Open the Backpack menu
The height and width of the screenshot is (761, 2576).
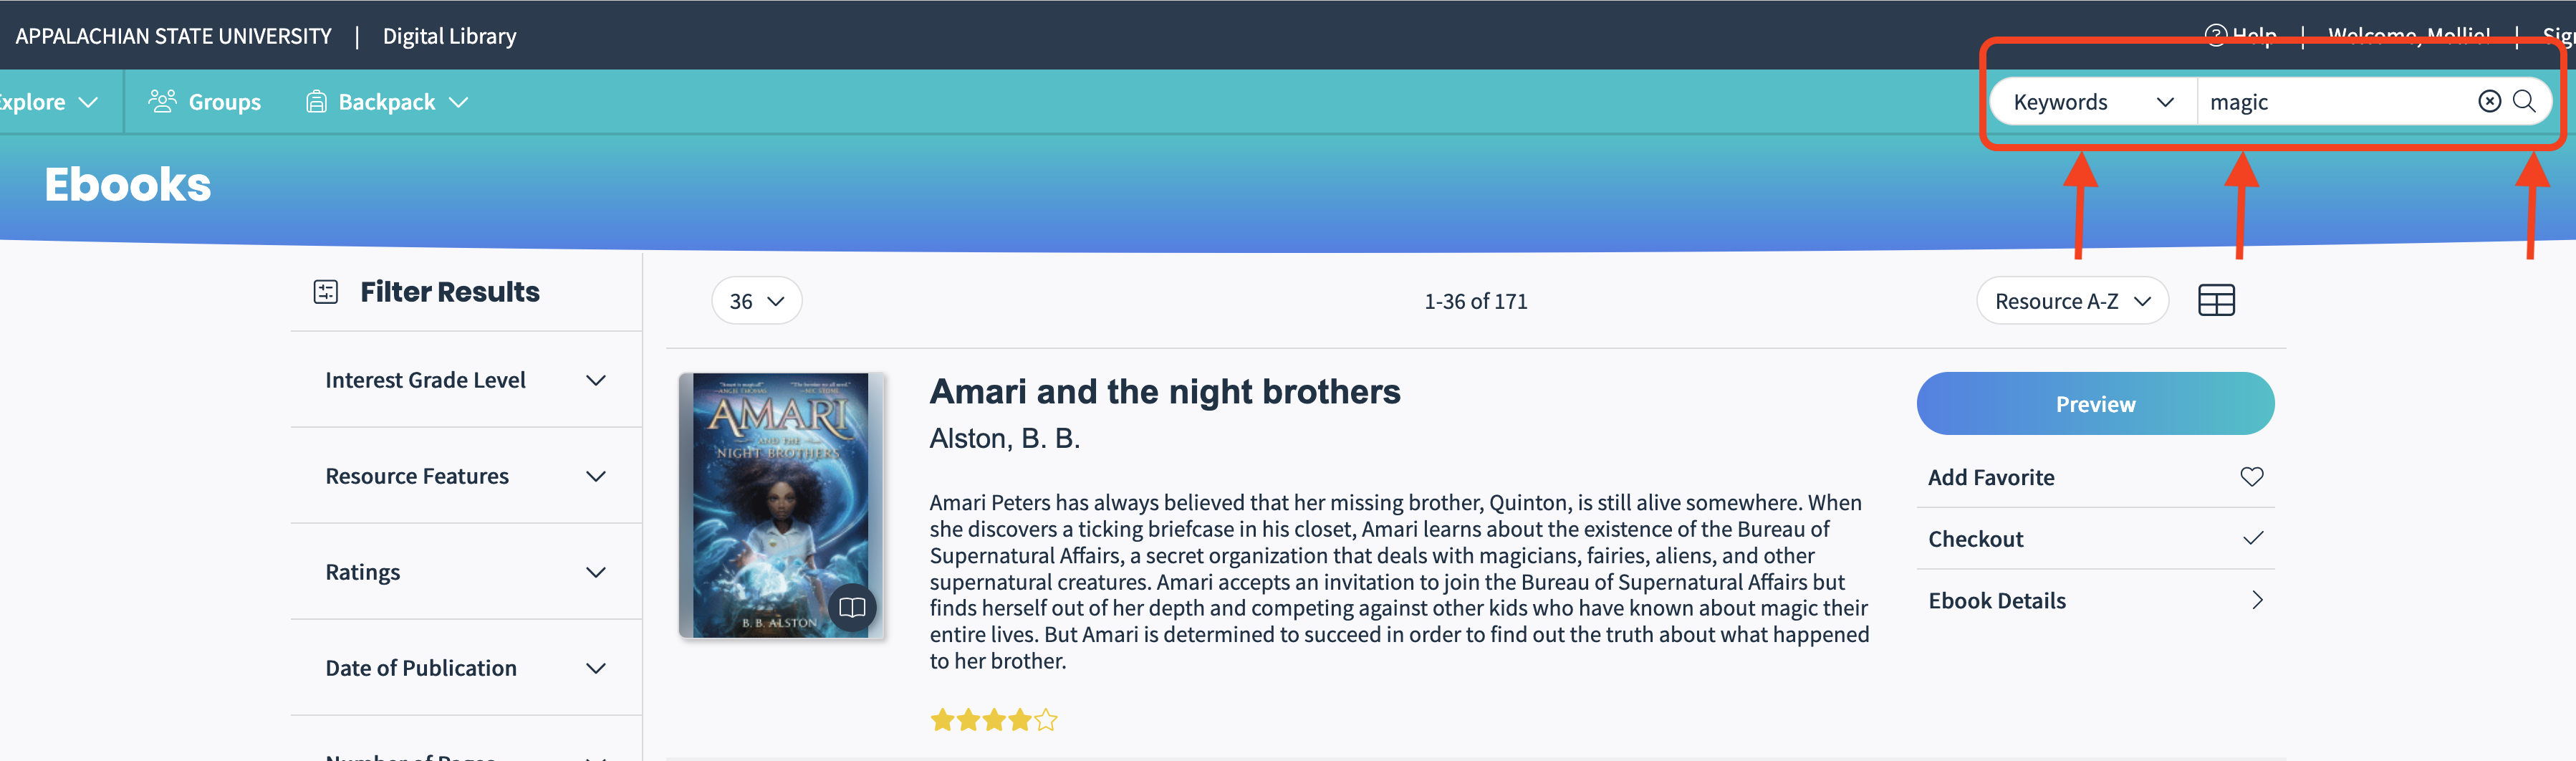[387, 102]
